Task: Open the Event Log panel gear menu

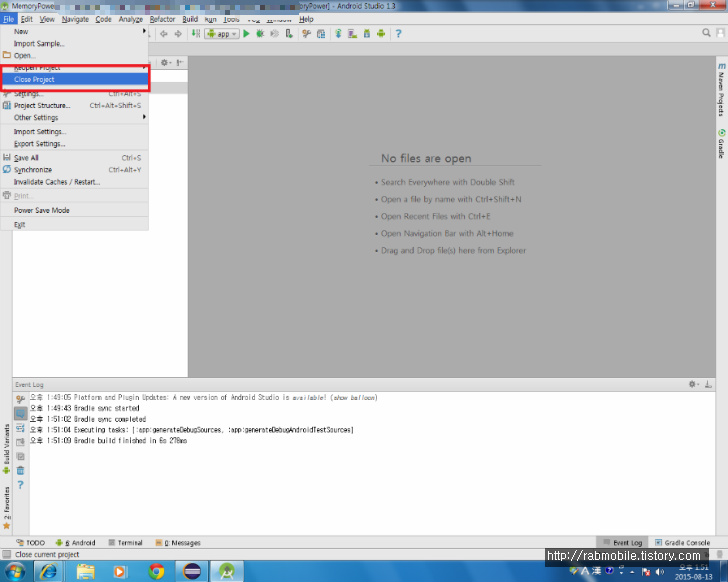Action: coord(694,384)
